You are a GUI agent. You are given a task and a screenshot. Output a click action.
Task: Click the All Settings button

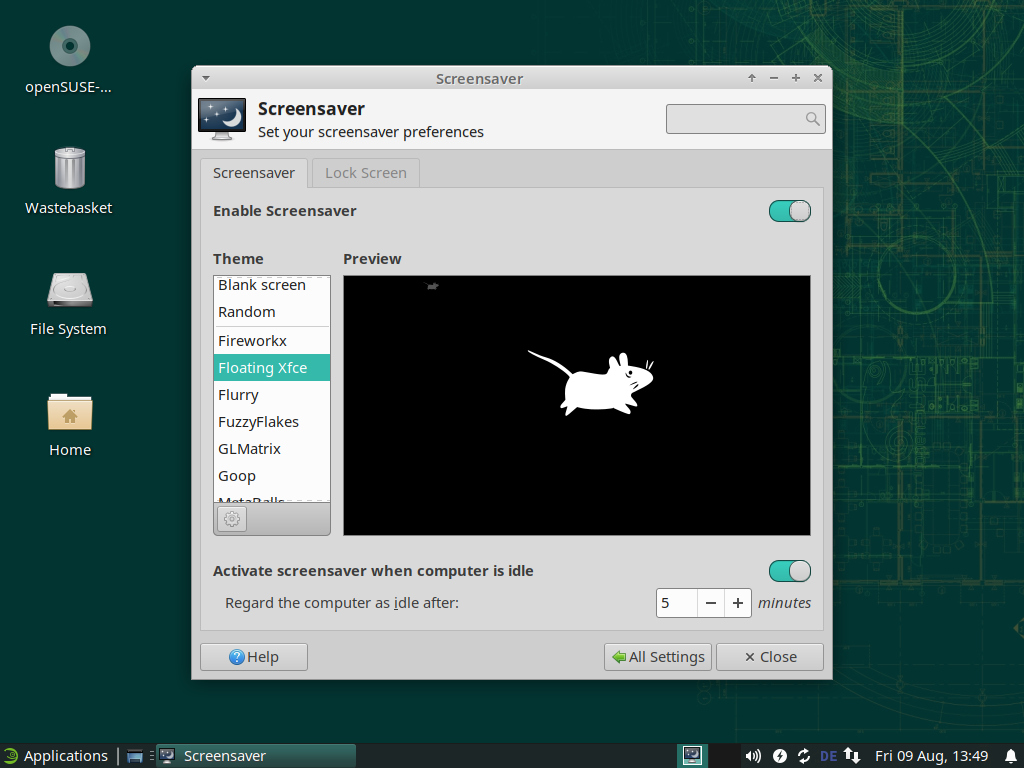658,657
